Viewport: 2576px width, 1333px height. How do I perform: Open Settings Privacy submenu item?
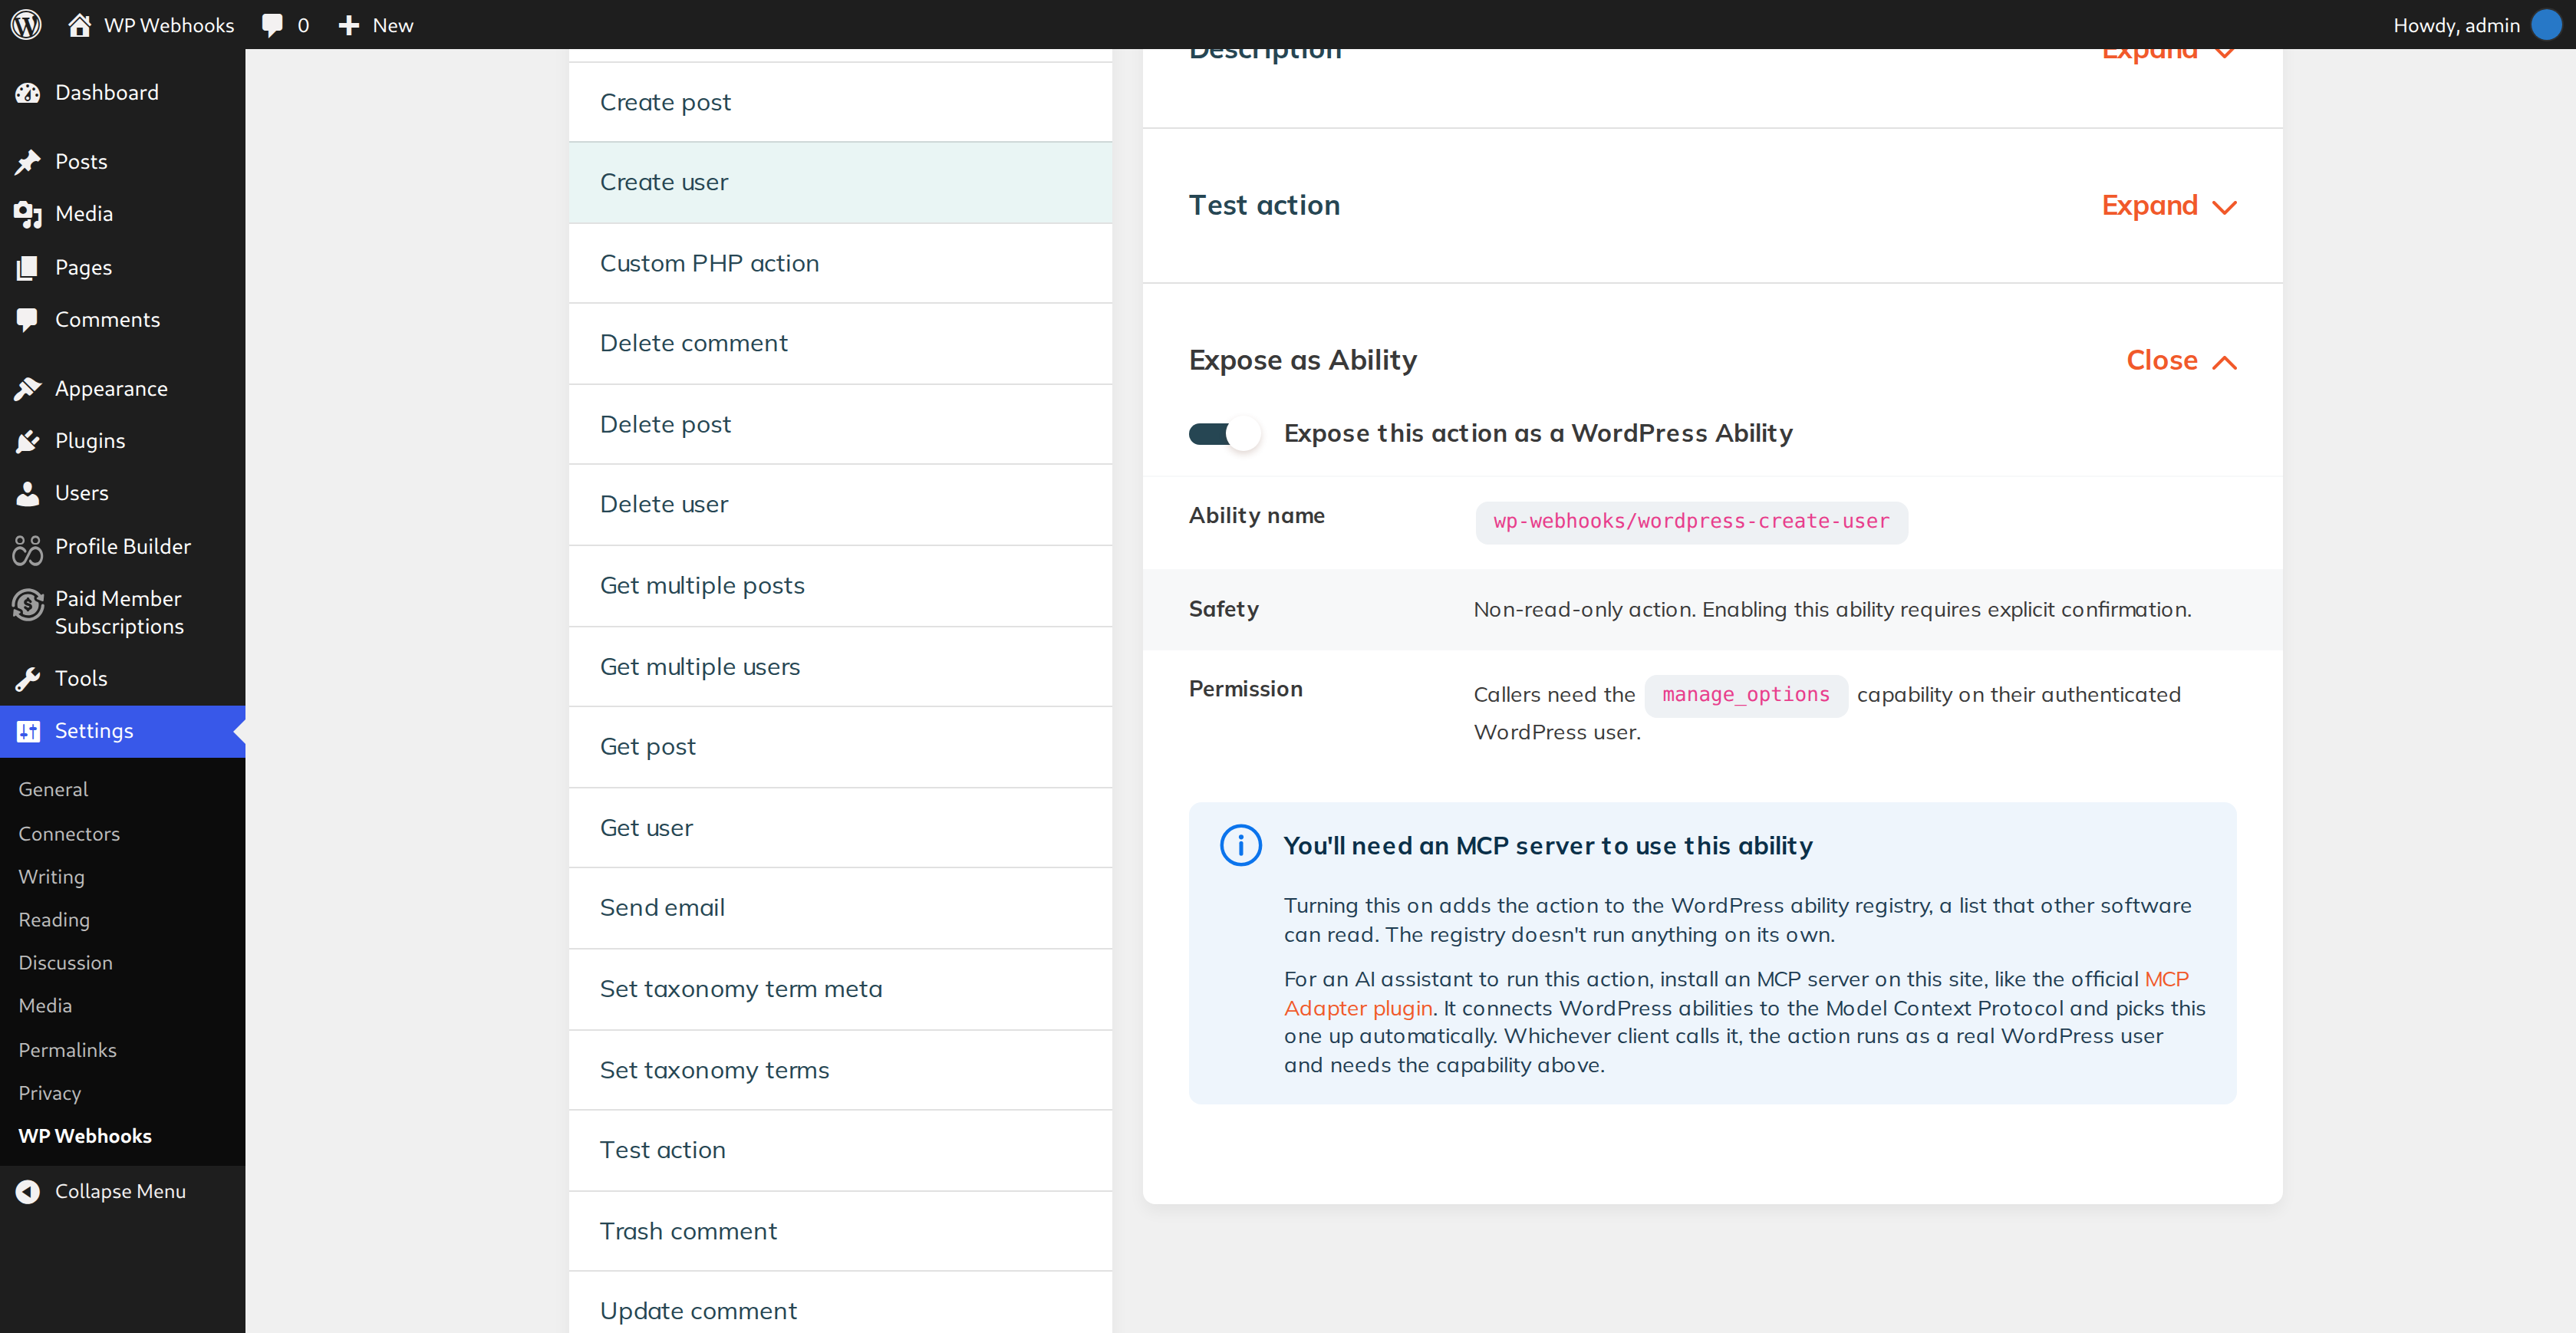tap(50, 1092)
